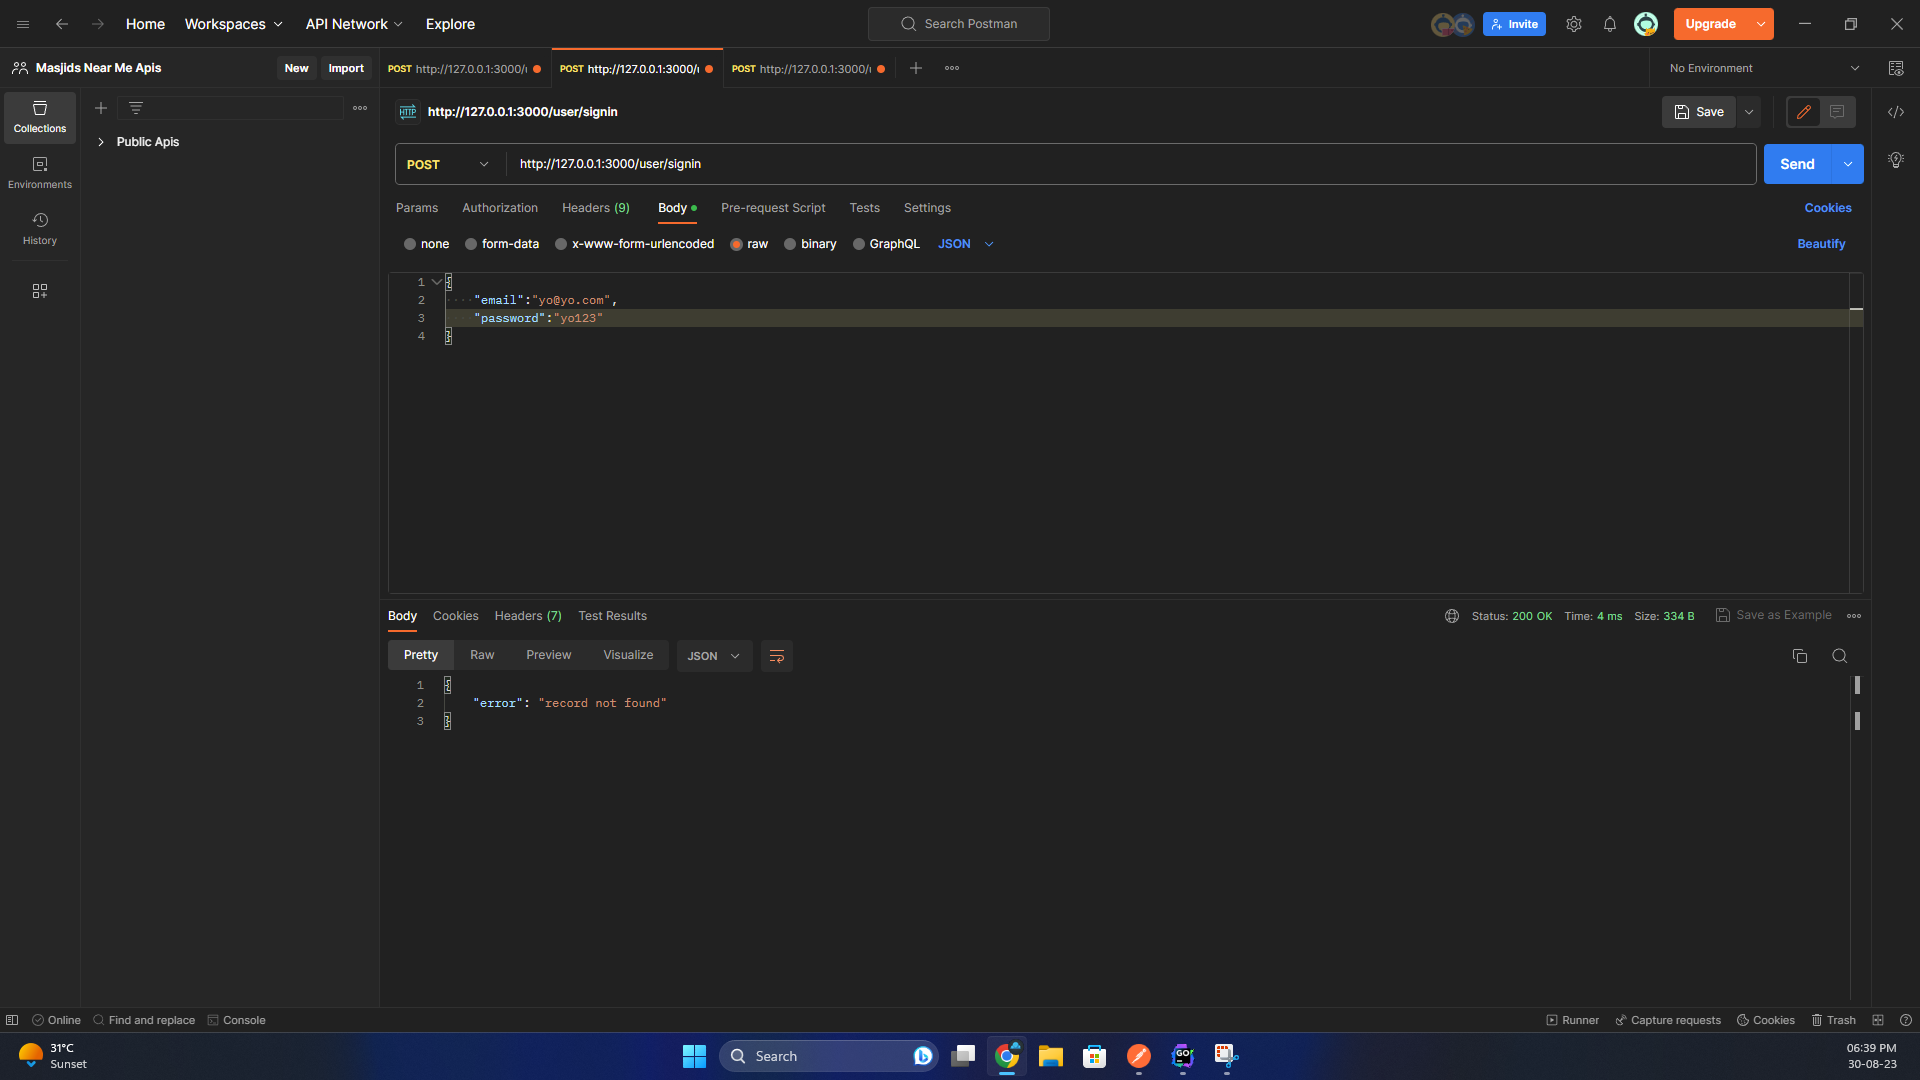Image resolution: width=1920 pixels, height=1080 pixels.
Task: Toggle line wrapping in the response viewer
Action: [x=777, y=656]
